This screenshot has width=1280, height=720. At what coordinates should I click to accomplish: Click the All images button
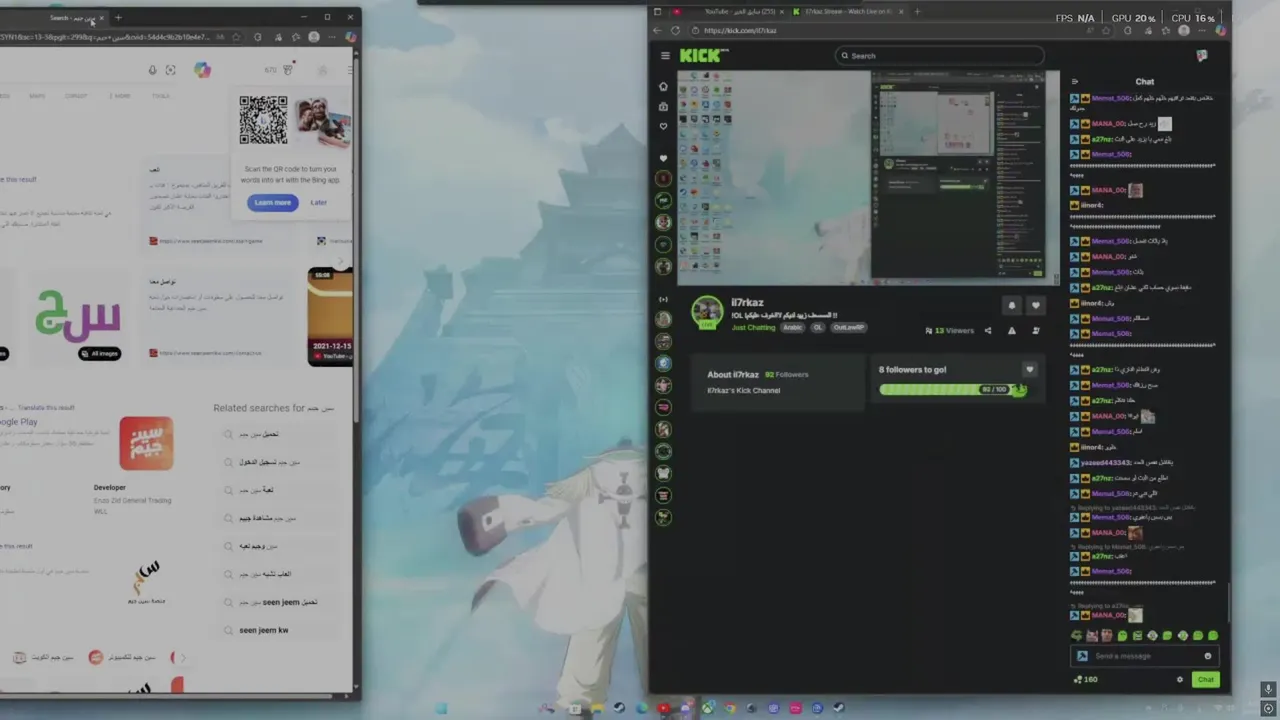coord(99,353)
